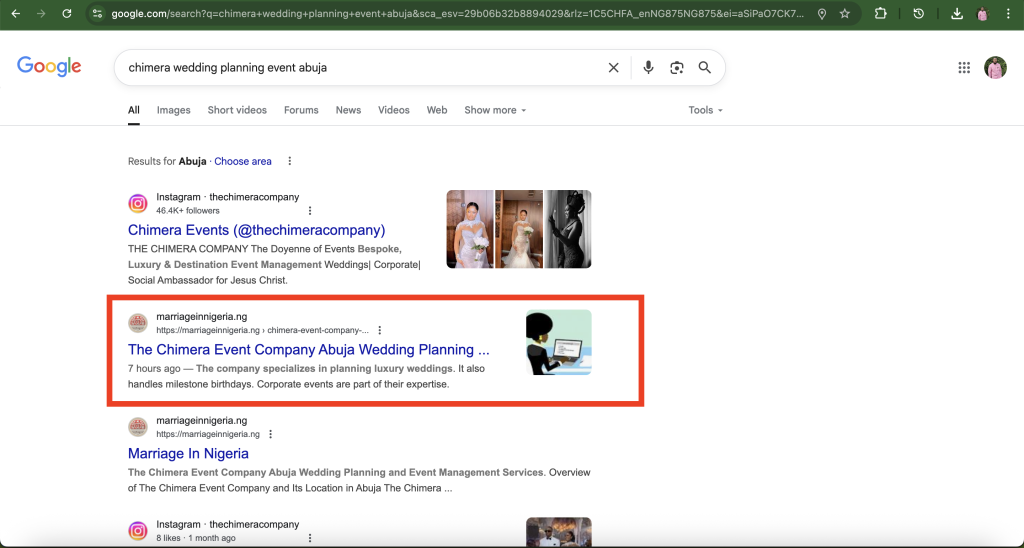Open site information icon in address bar

[97, 13]
